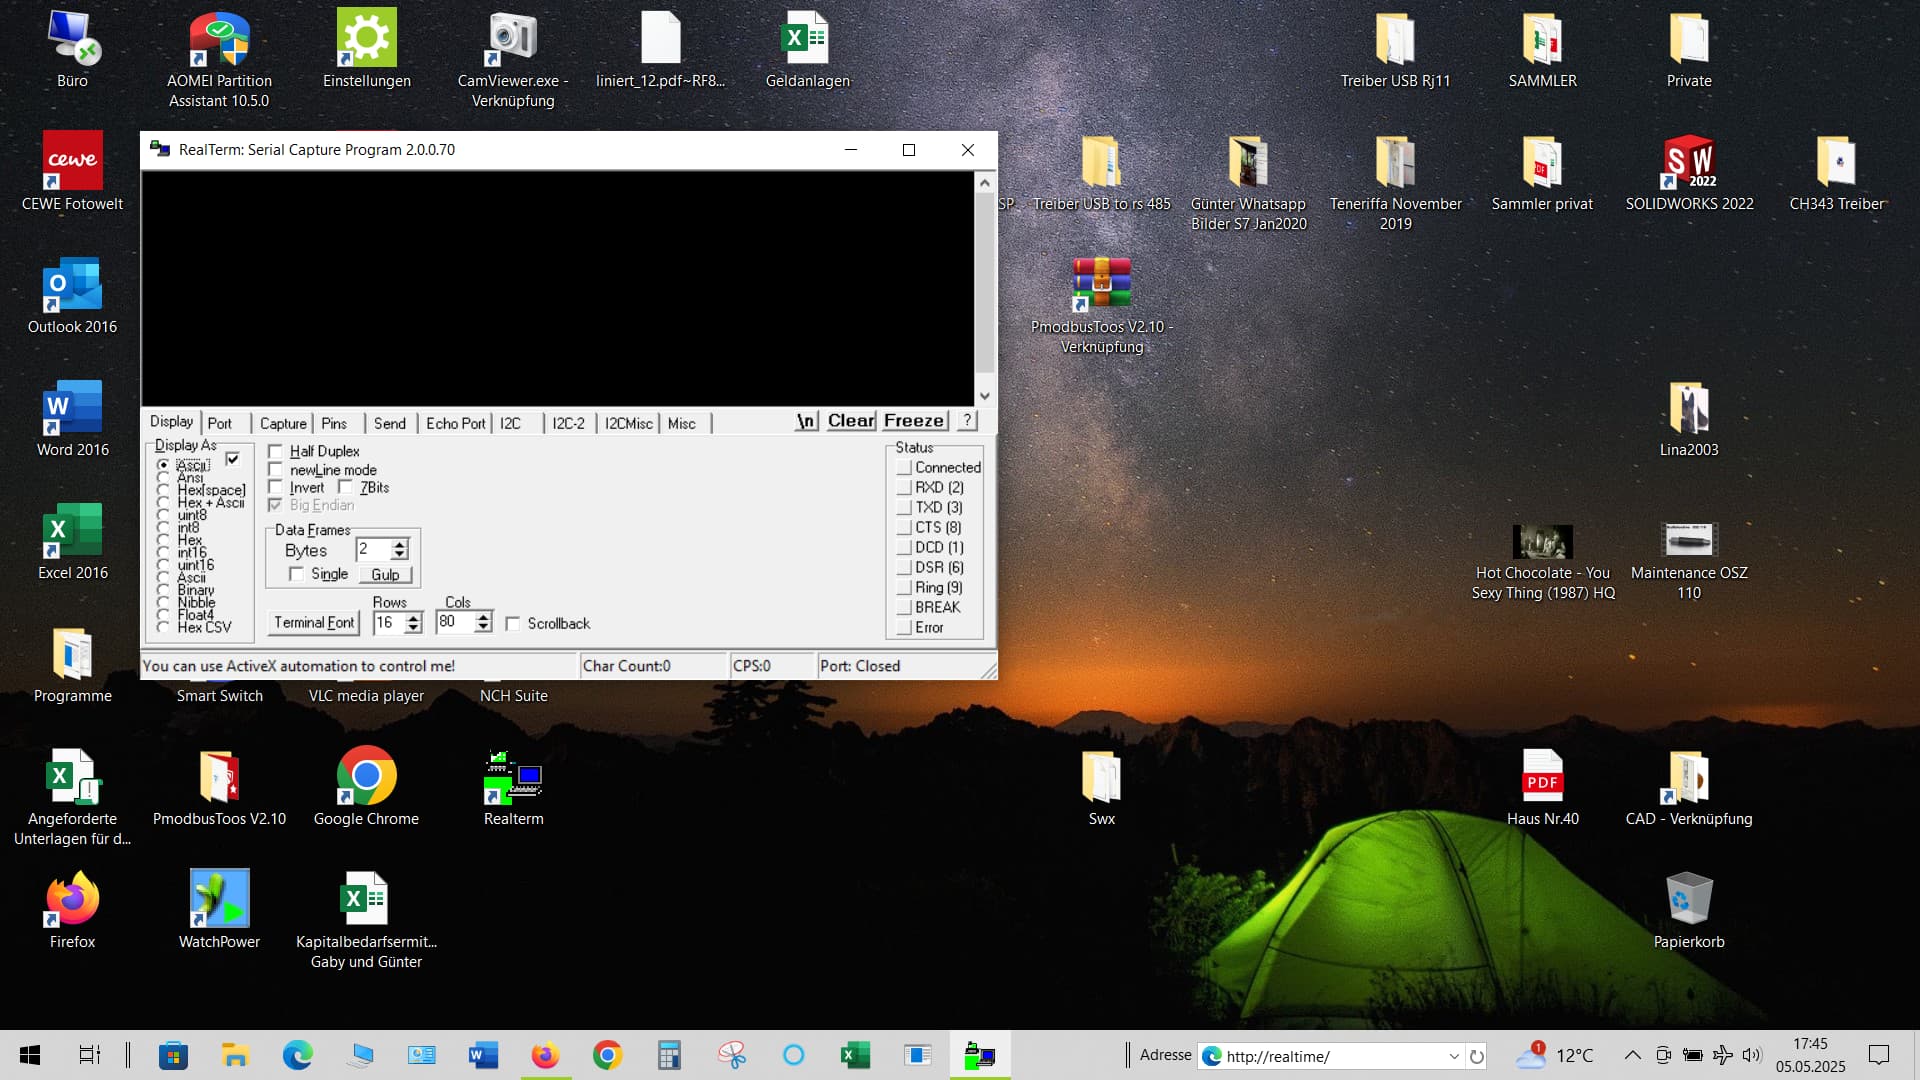Open Windows Start menu
Viewport: 1920px width, 1080px height.
coord(30,1055)
